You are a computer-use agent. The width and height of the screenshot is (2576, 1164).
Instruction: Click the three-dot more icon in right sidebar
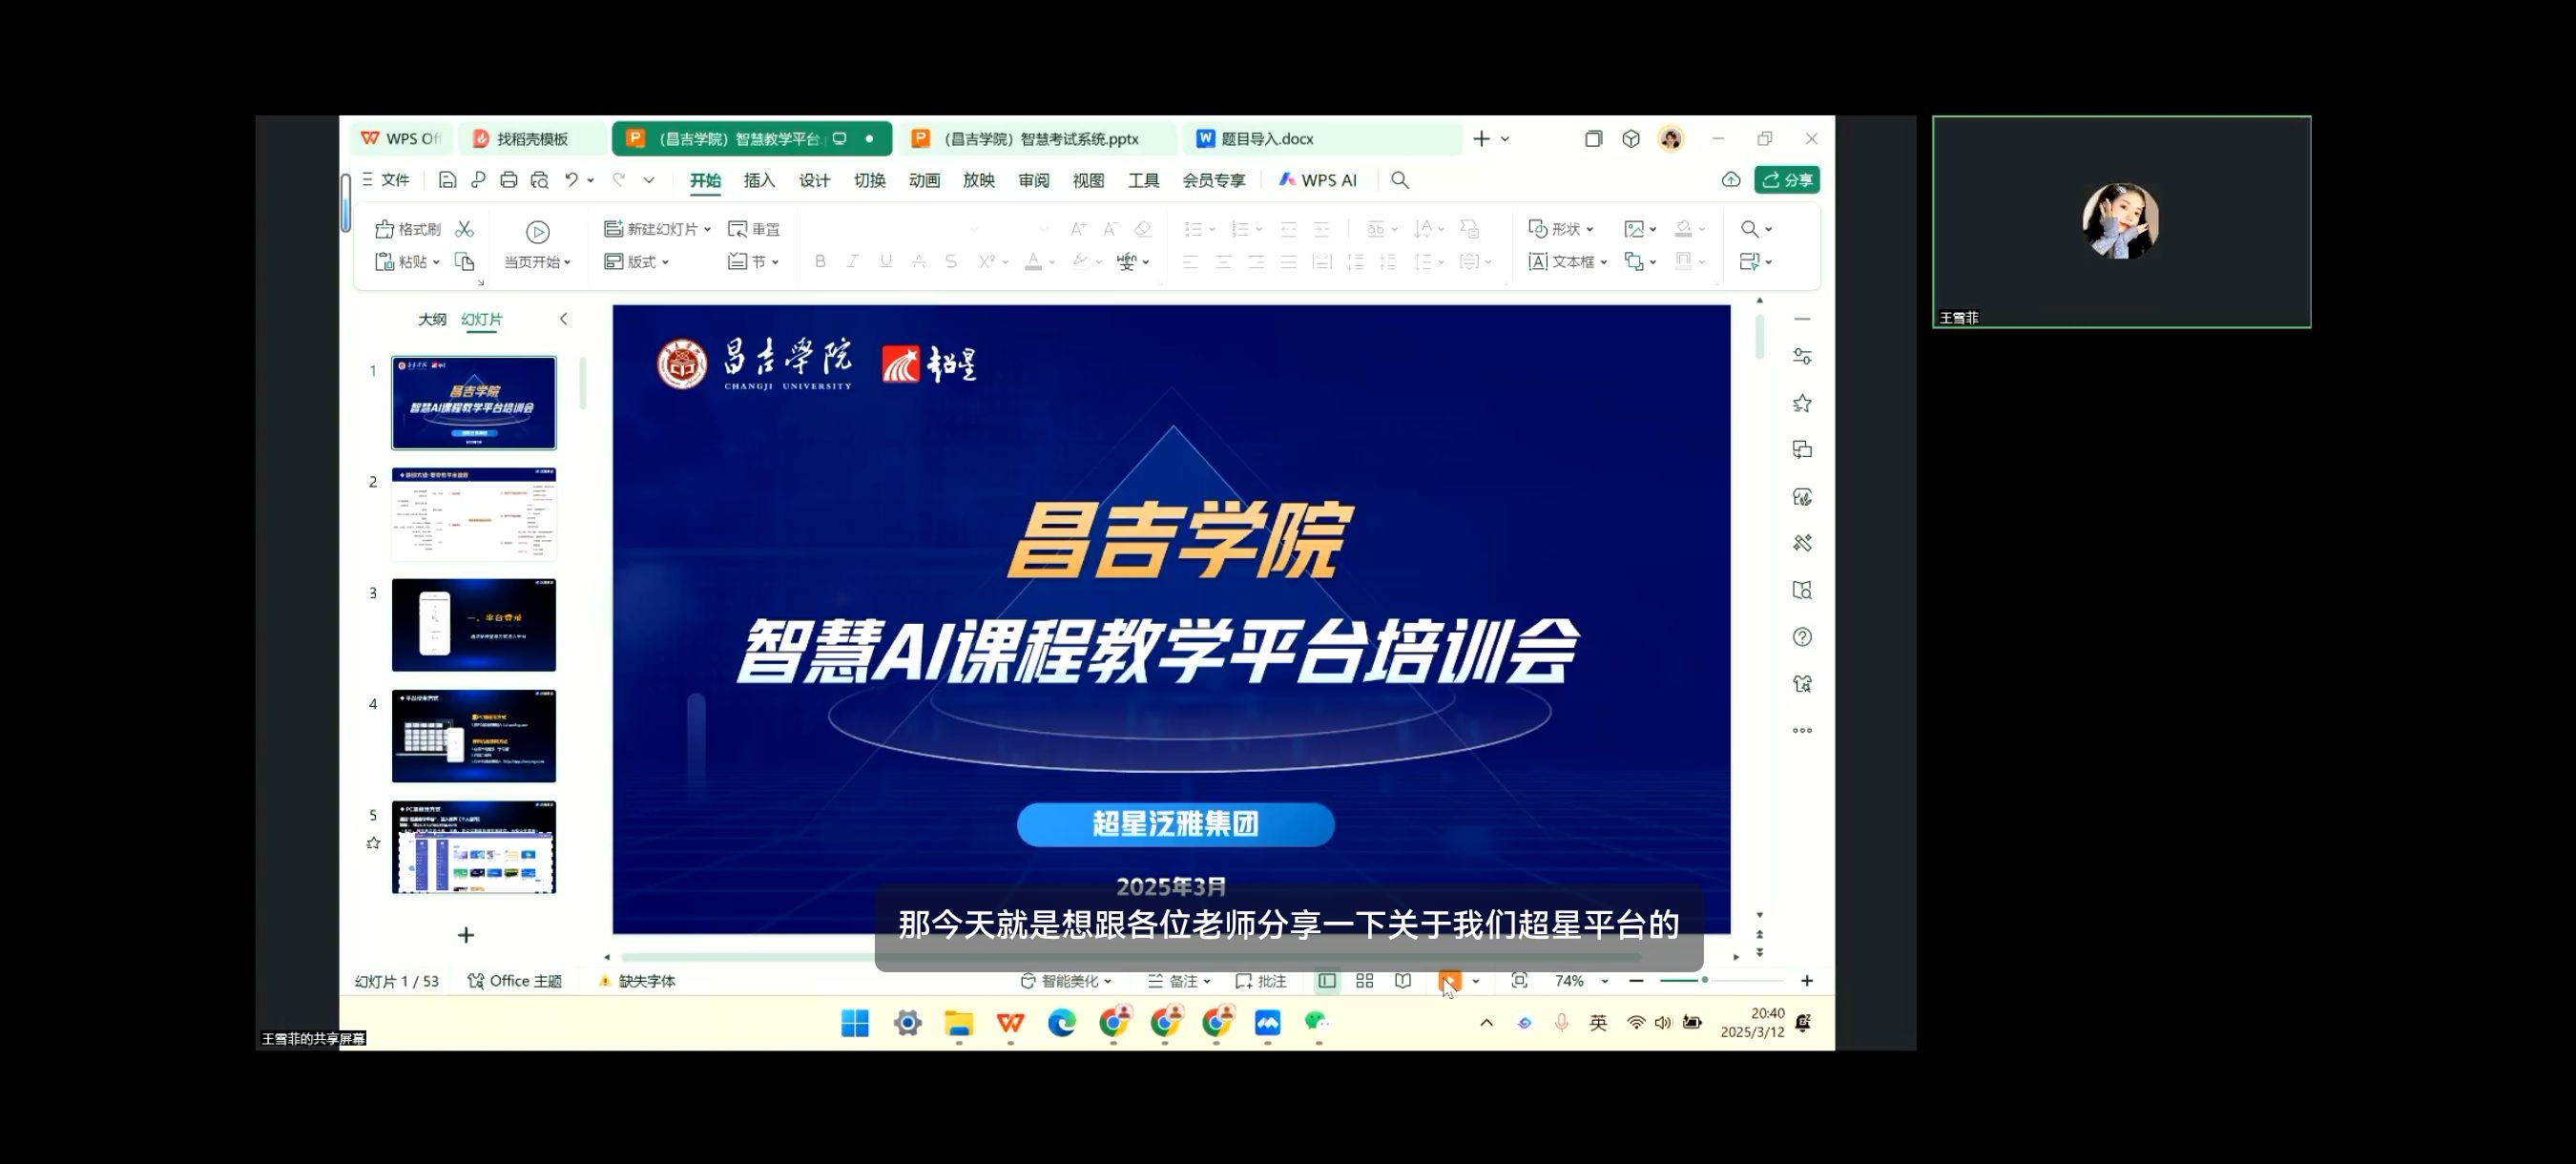[1802, 730]
